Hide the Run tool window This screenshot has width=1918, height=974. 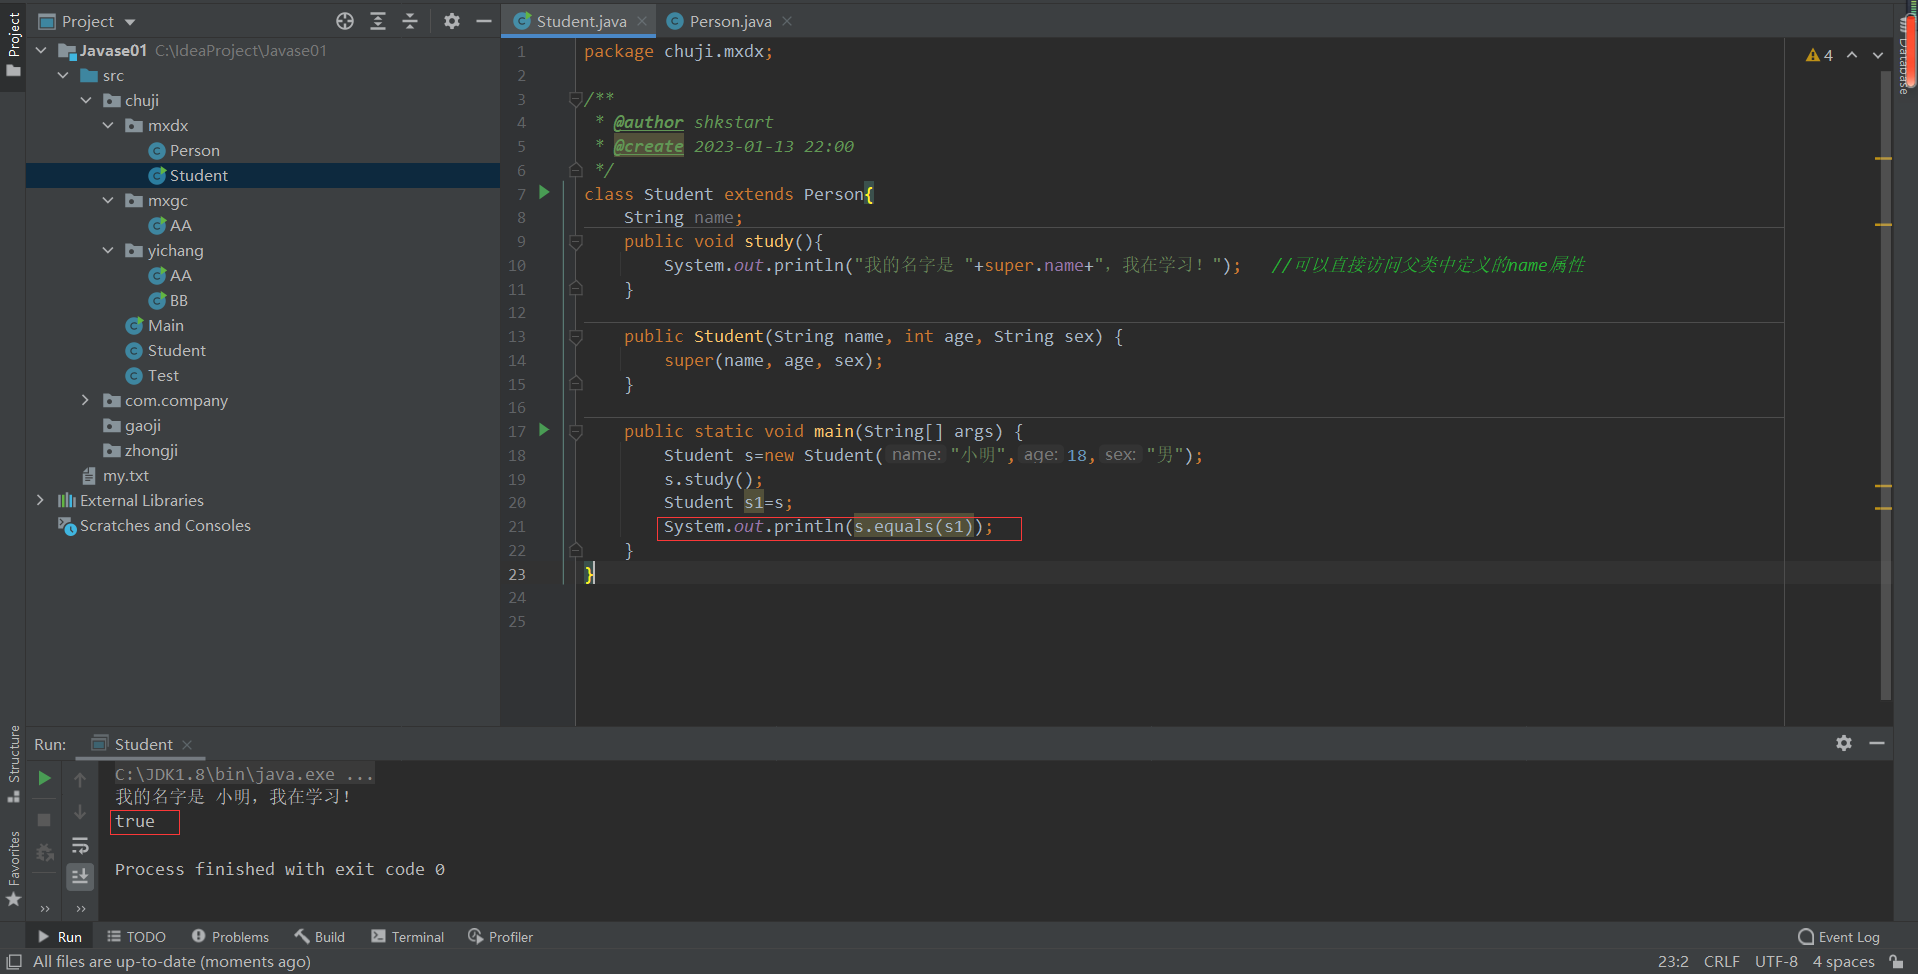[1877, 743]
